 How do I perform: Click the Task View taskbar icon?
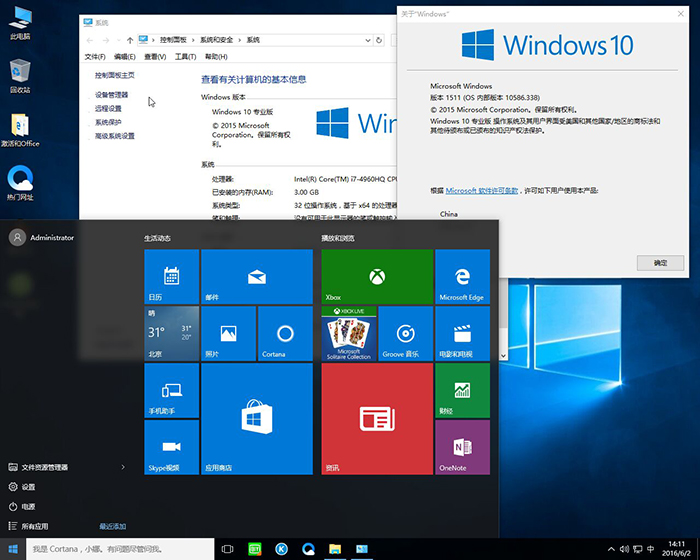(x=227, y=549)
